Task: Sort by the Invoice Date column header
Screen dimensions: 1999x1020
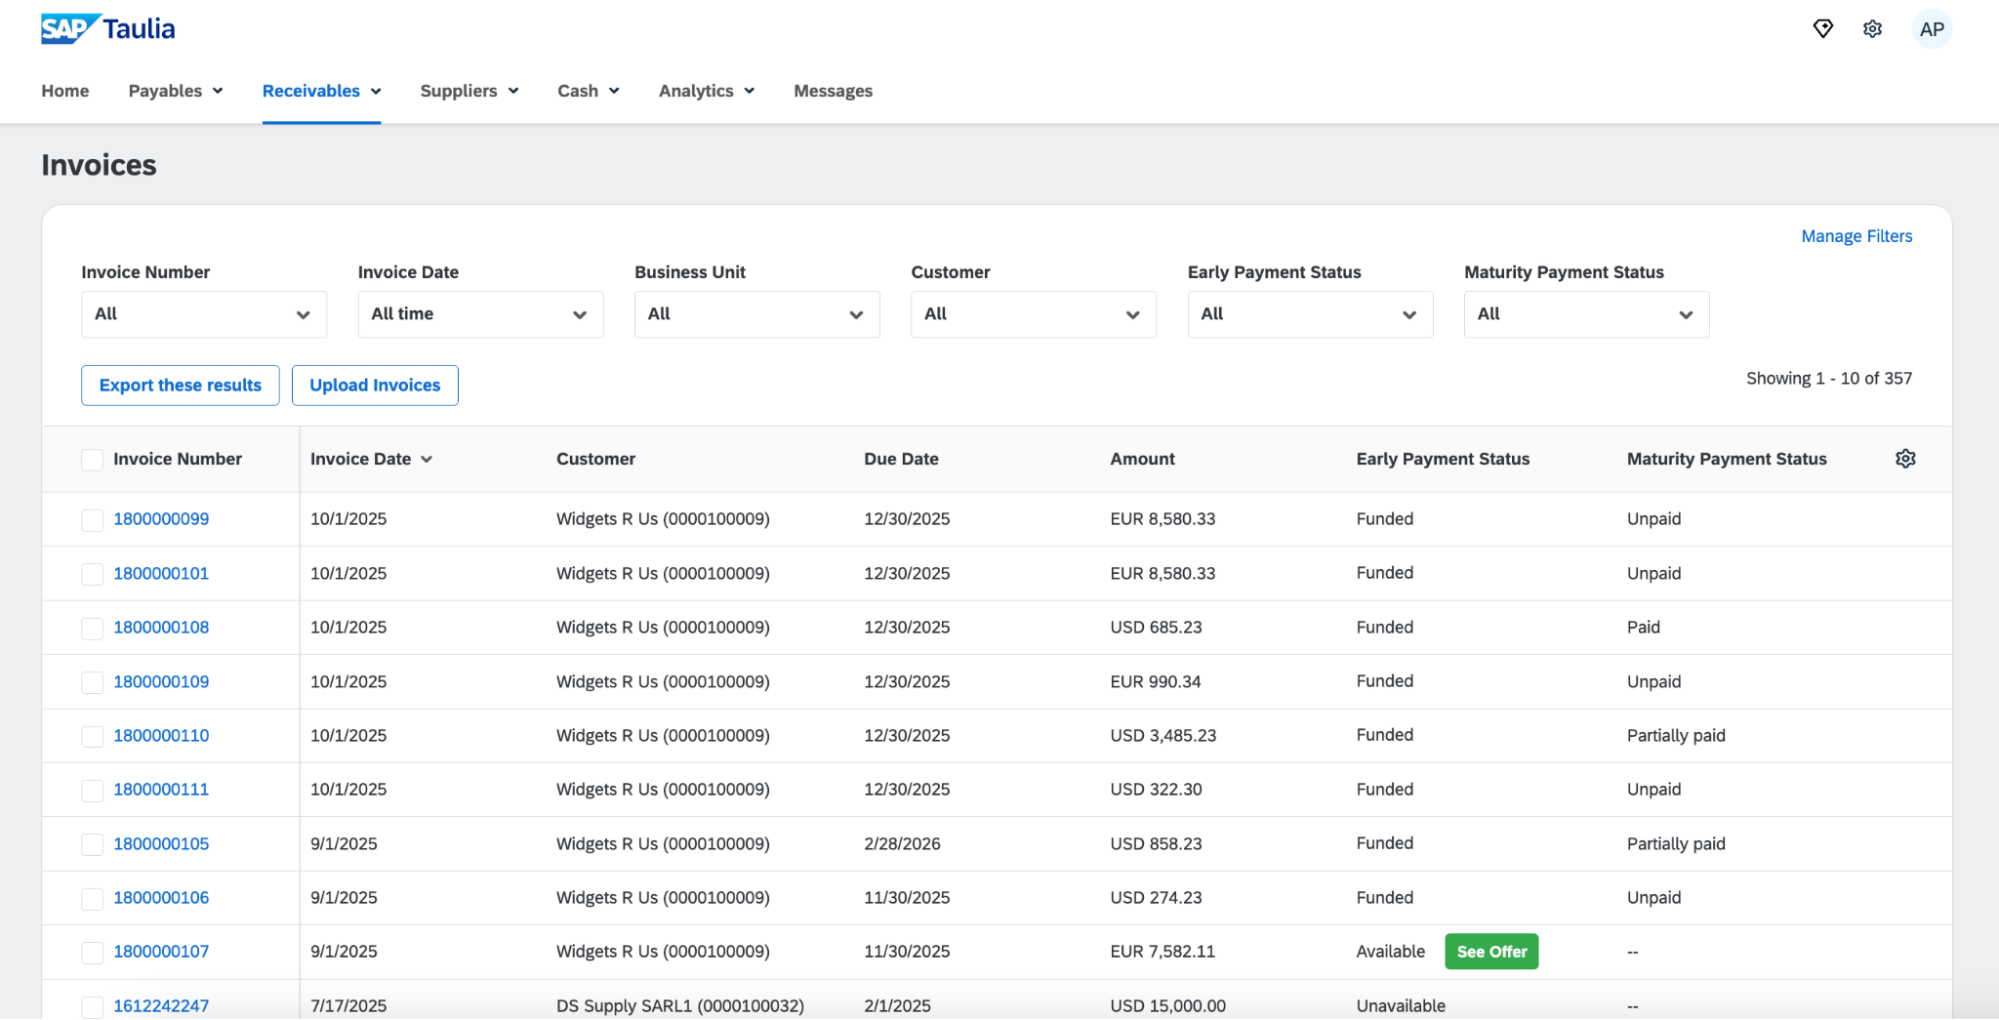Action: click(x=371, y=459)
